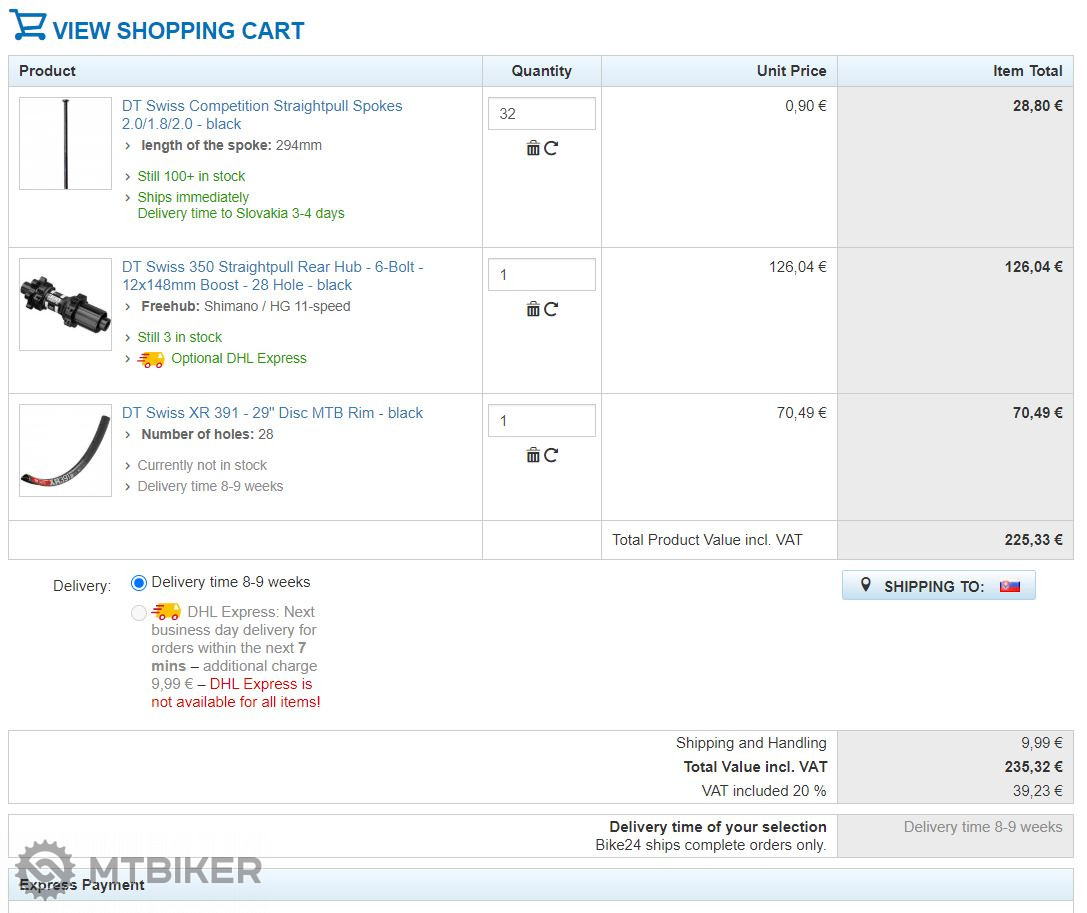
Task: Open the DT Swiss XR 391 Rim link
Action: (x=272, y=413)
